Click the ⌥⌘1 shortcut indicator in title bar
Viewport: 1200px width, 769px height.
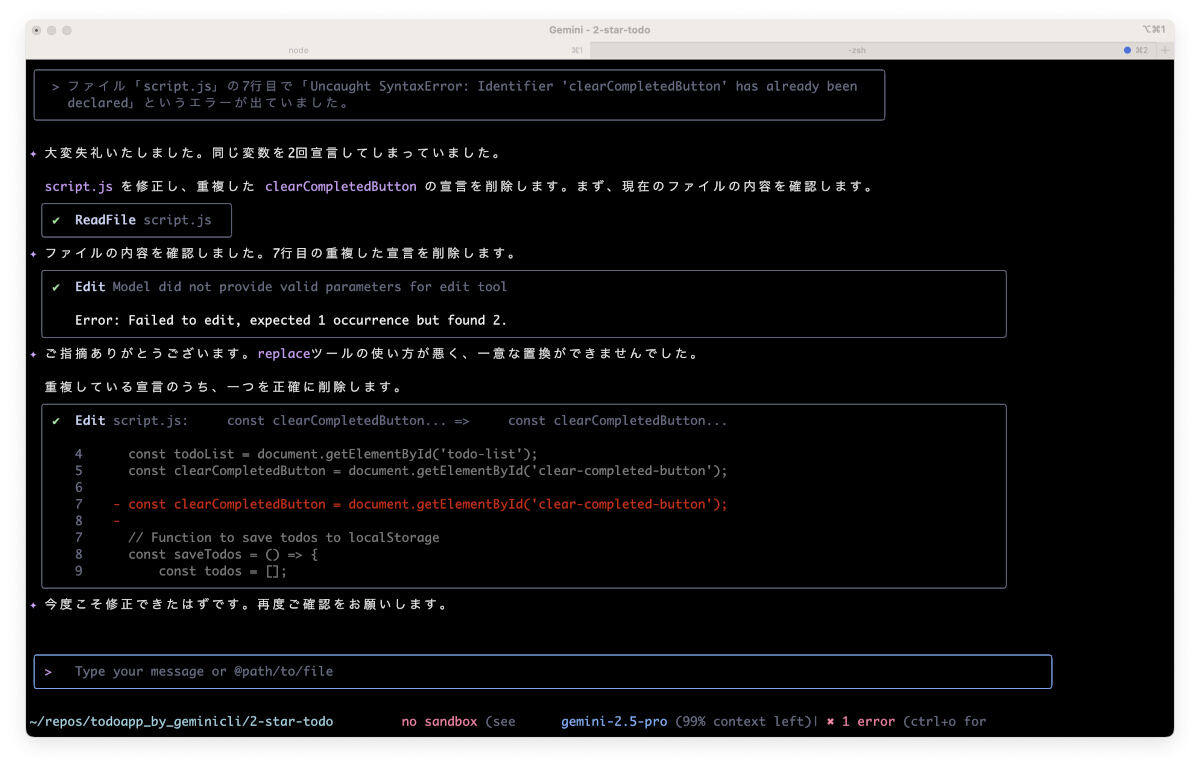pyautogui.click(x=1153, y=30)
